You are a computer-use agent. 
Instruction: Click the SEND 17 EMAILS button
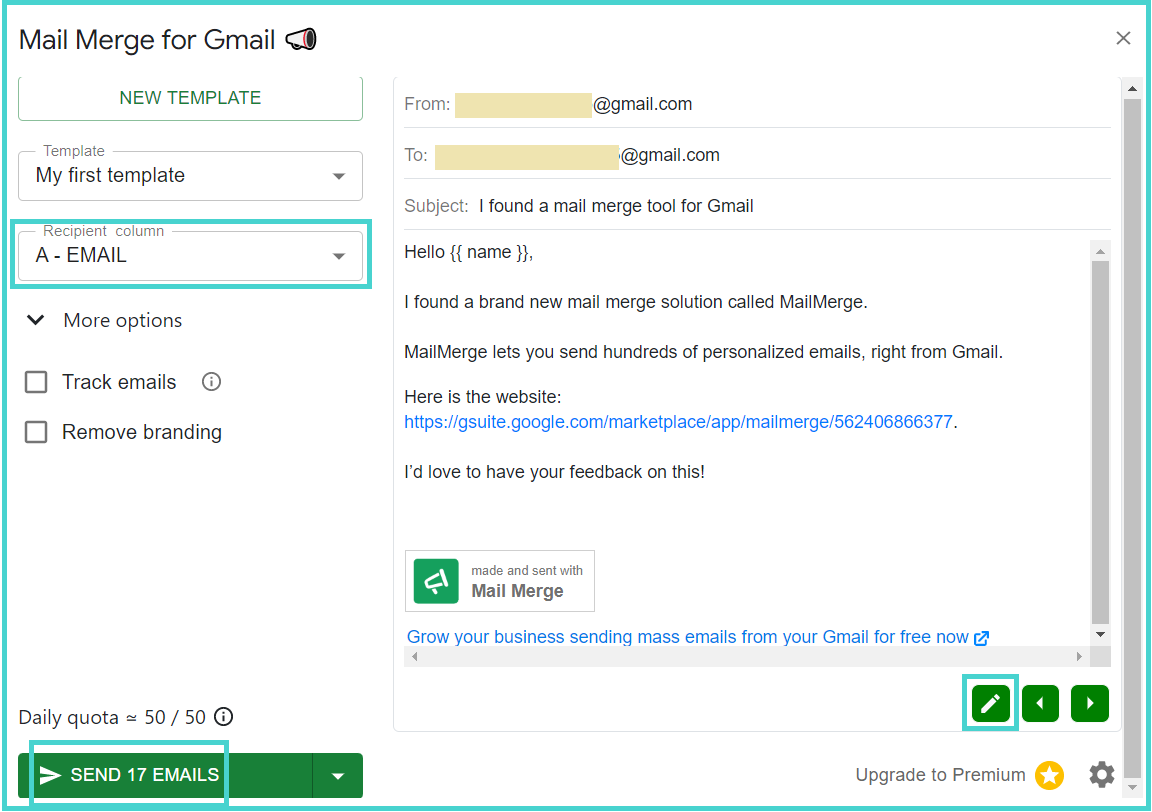[x=165, y=775]
